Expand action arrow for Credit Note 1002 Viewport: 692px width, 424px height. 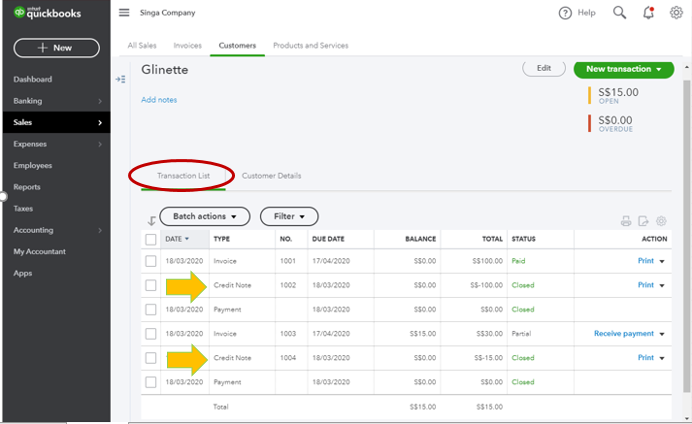(x=662, y=286)
